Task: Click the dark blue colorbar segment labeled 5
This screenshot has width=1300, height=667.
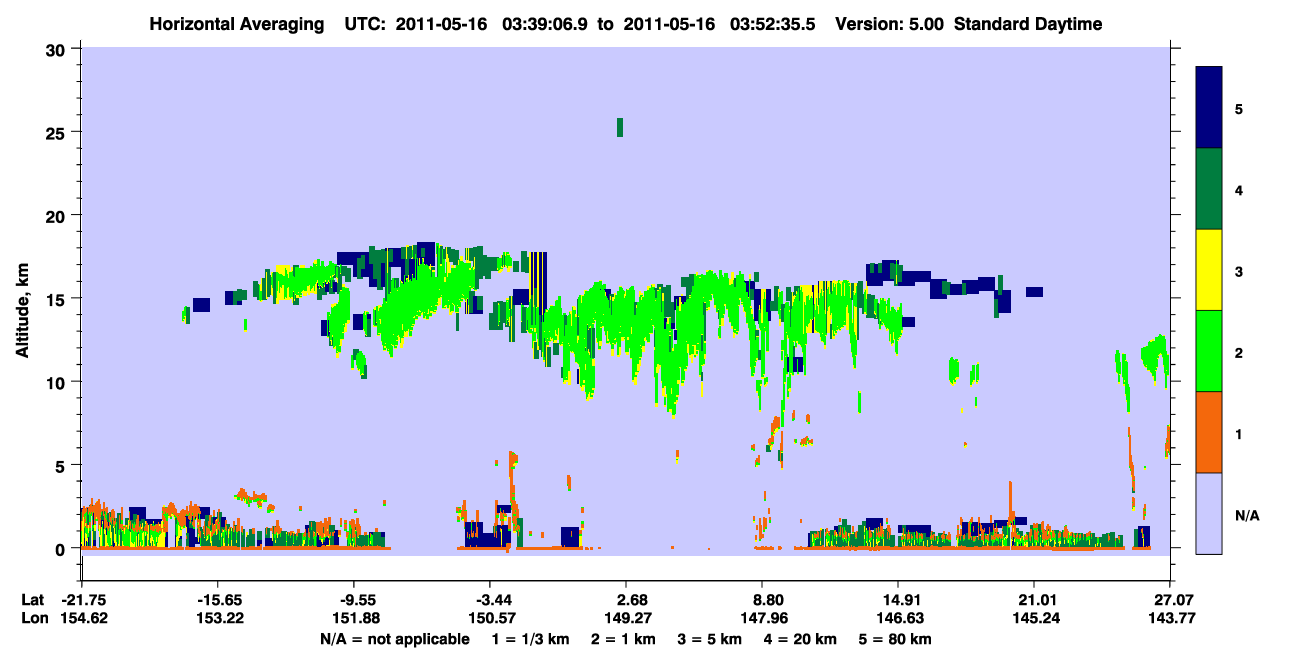Action: tap(1209, 108)
